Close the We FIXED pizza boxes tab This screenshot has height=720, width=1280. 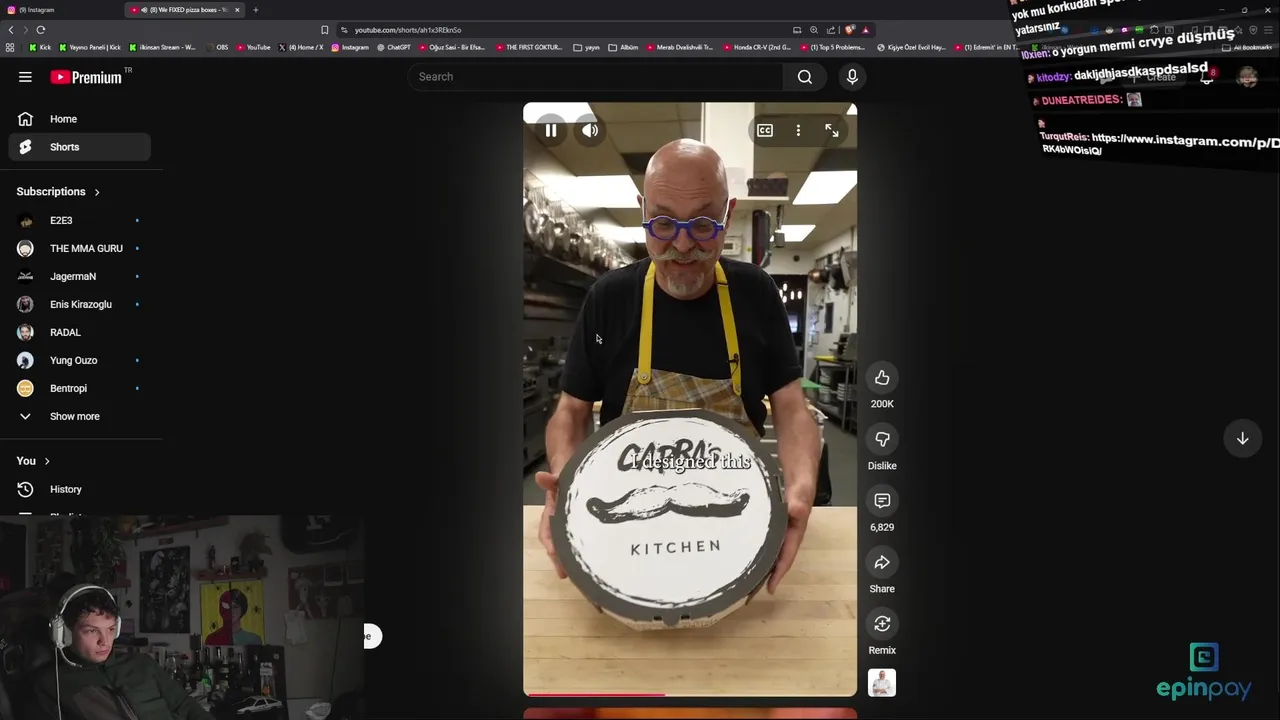237,10
